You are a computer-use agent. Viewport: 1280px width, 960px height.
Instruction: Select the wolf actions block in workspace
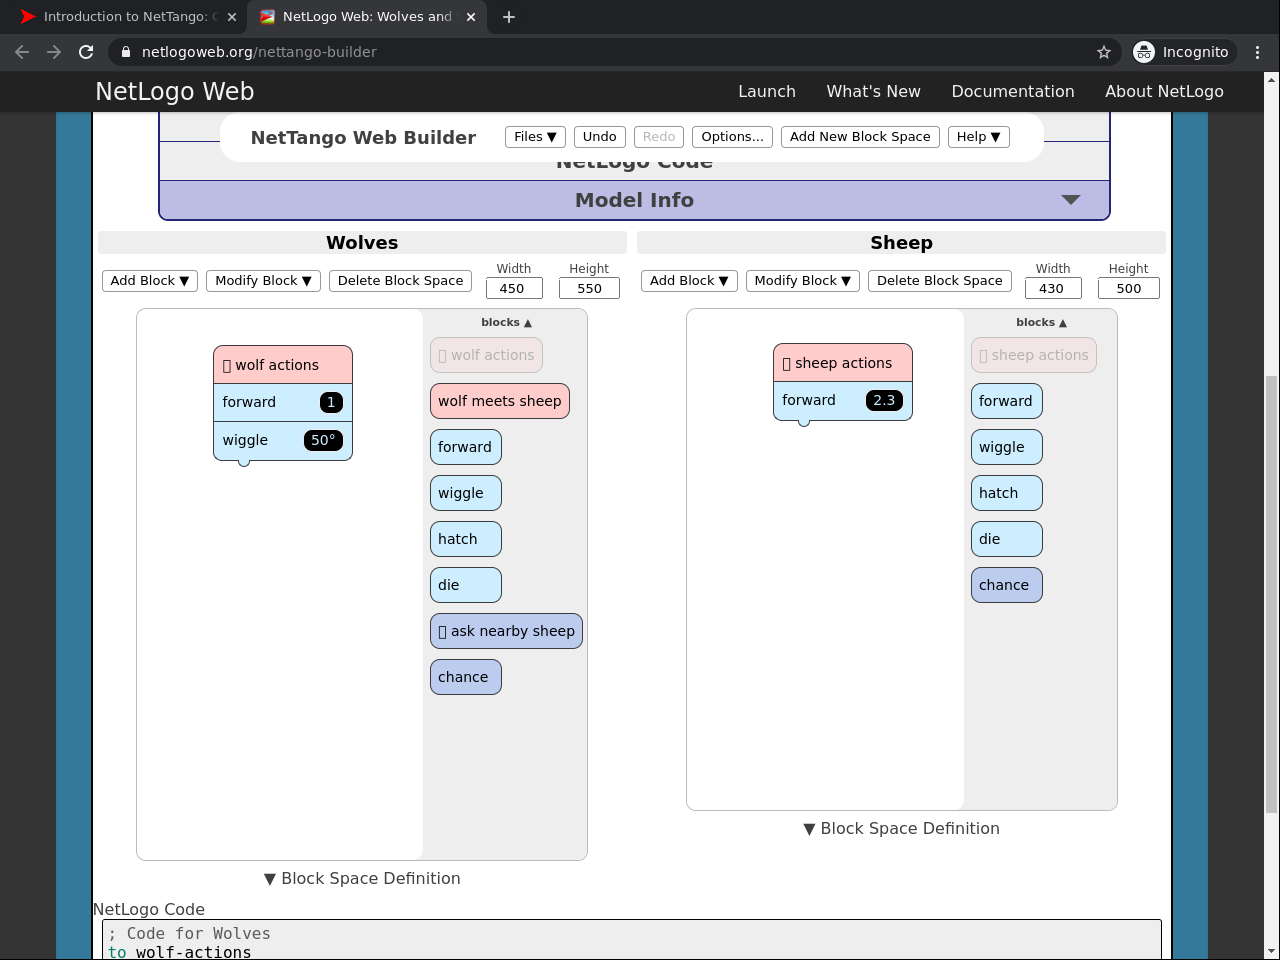pyautogui.click(x=283, y=365)
